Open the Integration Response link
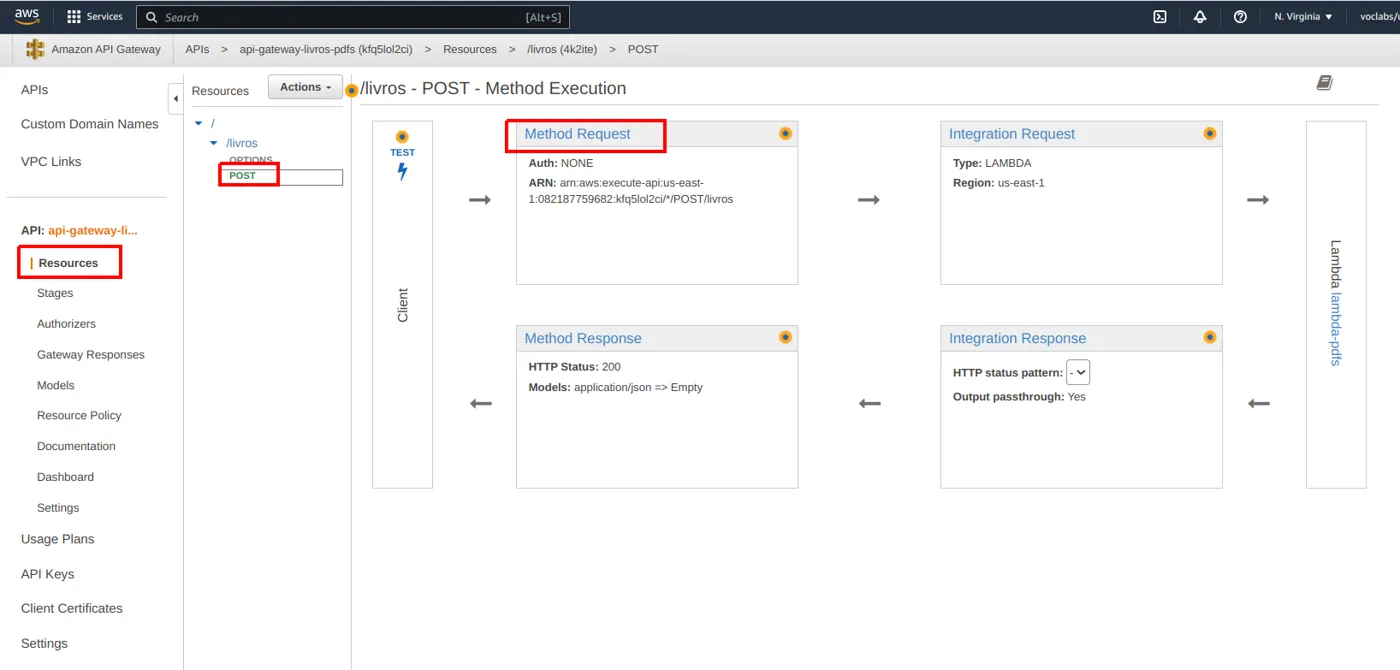Screen dimensions: 1400x670 click(x=1017, y=338)
